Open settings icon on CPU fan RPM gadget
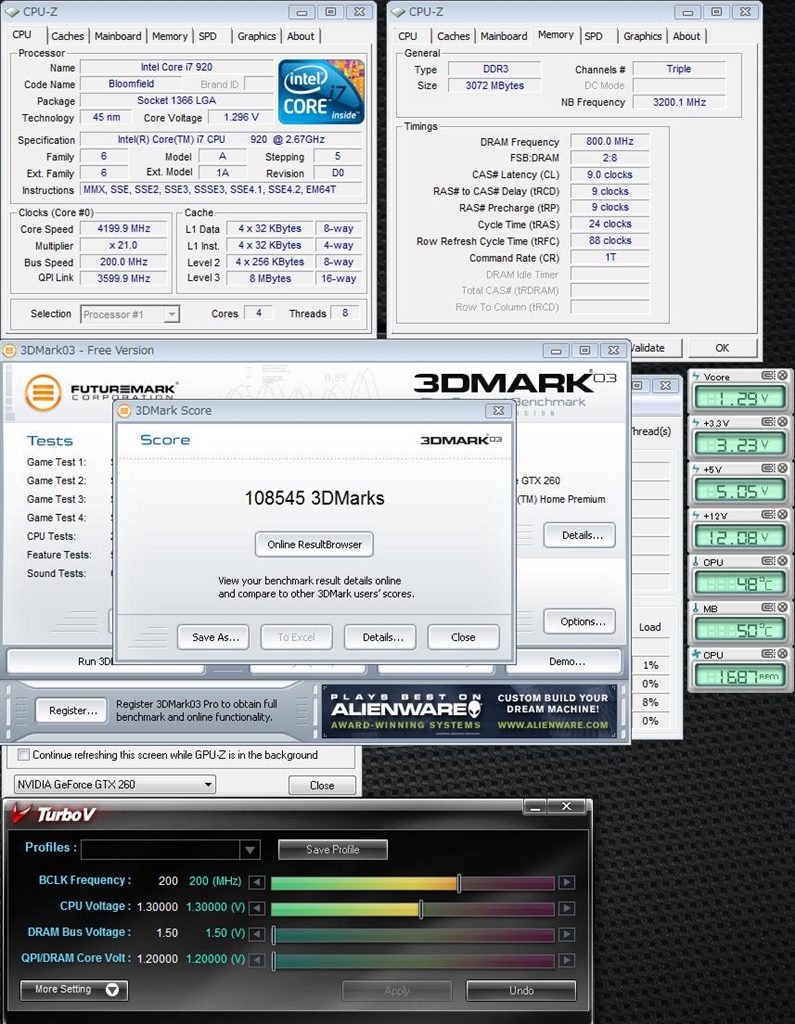The image size is (795, 1024). tap(768, 654)
